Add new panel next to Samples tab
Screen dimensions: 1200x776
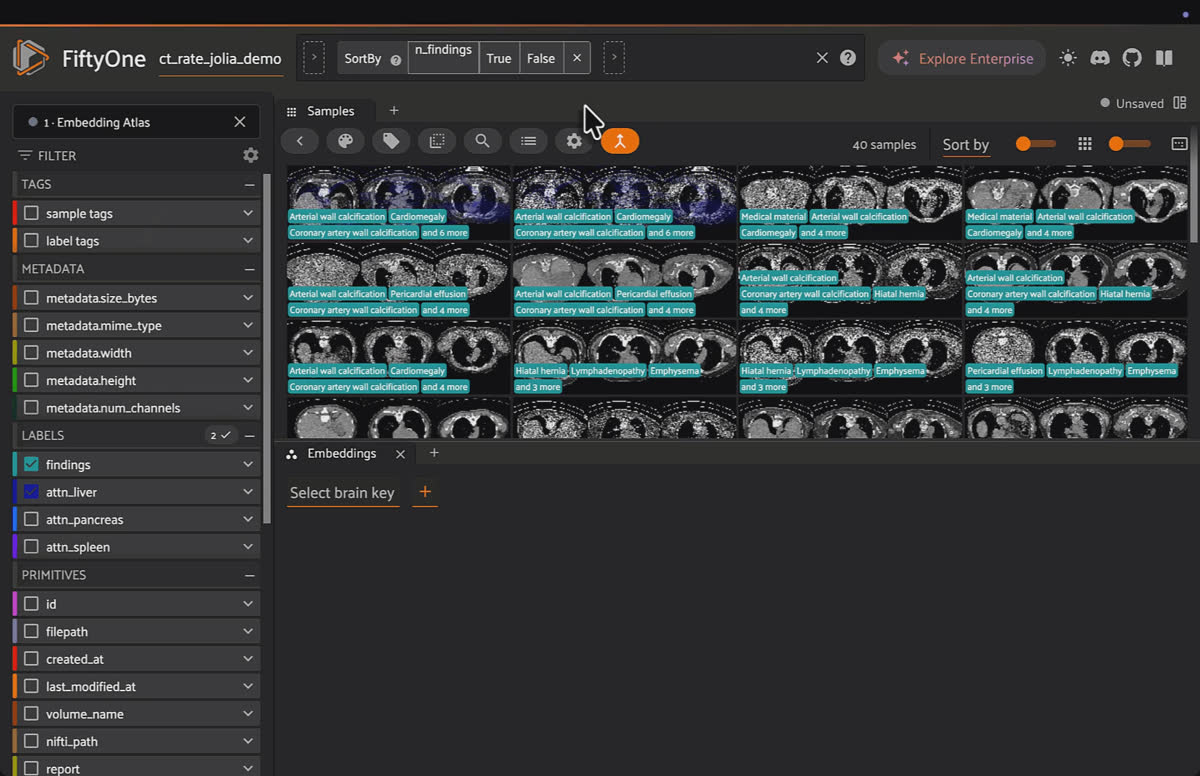click(x=394, y=111)
